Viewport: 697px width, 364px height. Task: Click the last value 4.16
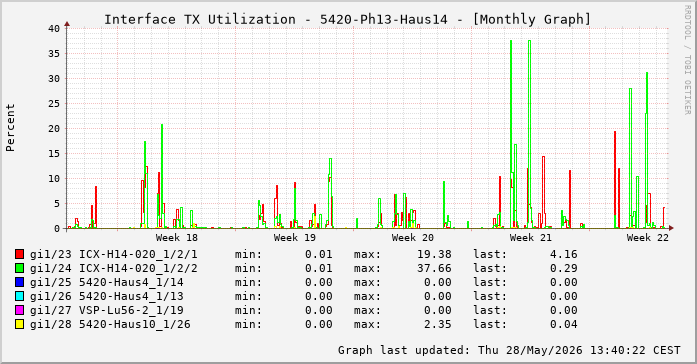564,254
